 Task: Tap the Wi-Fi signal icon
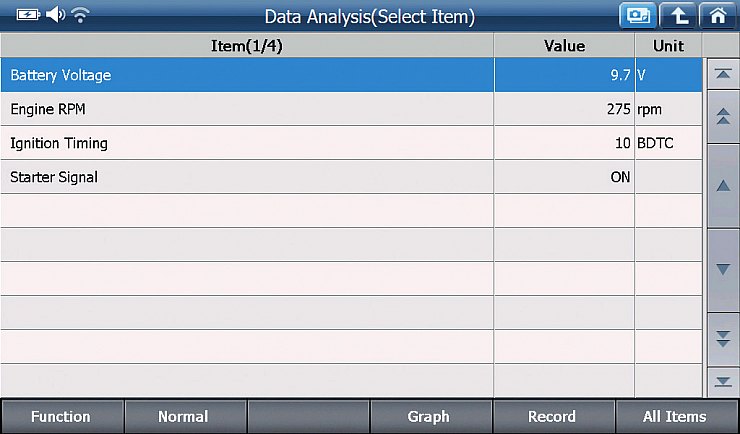pos(81,15)
